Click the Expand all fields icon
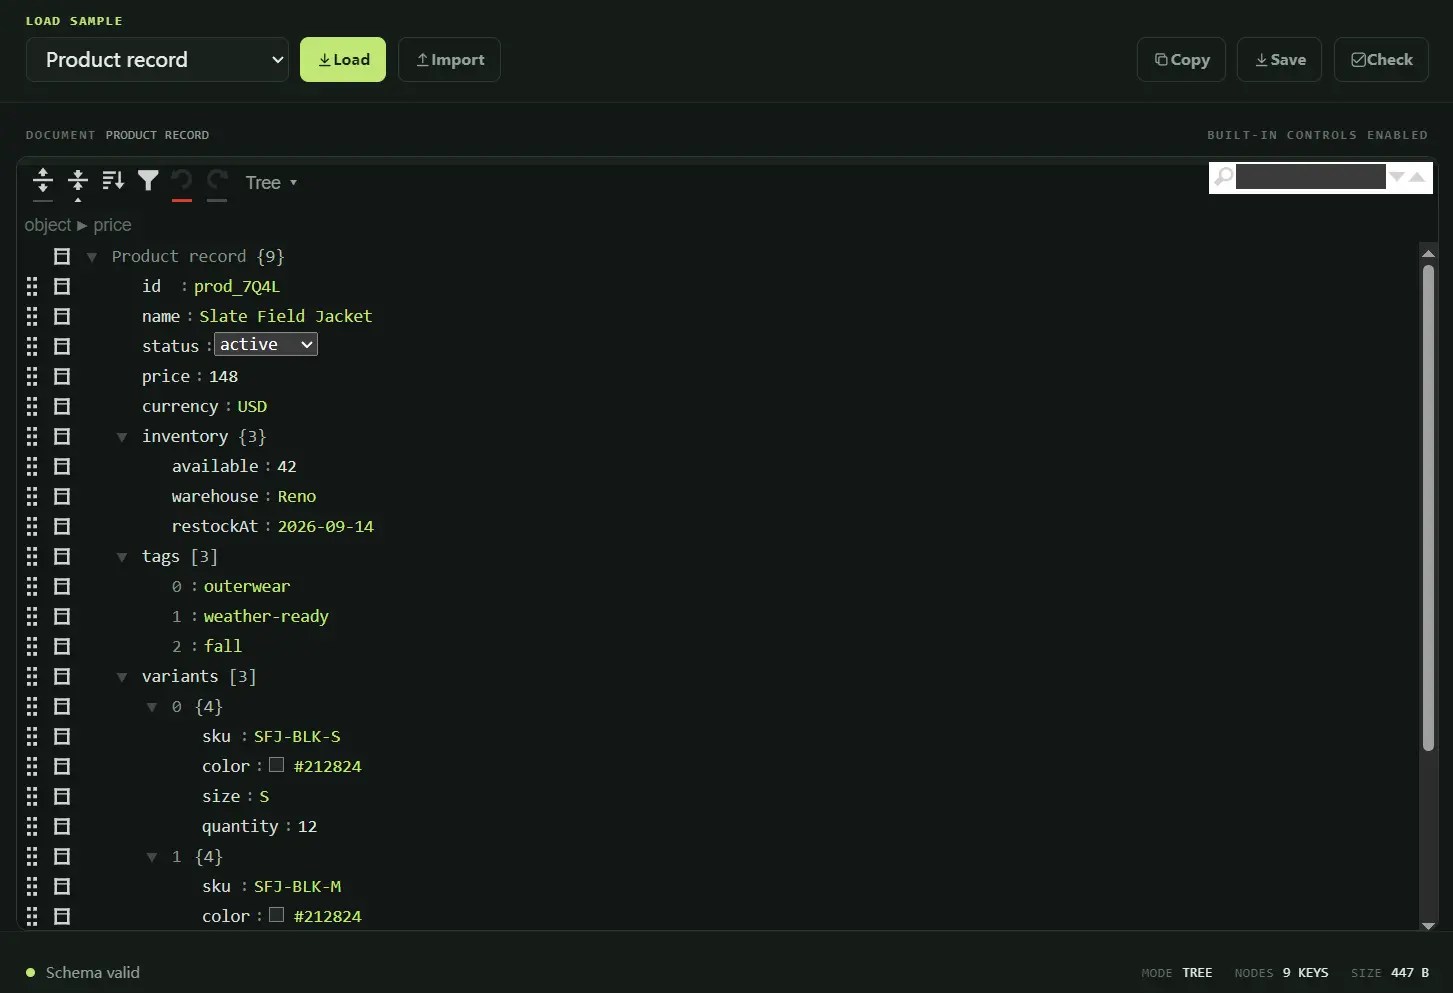 (x=43, y=181)
